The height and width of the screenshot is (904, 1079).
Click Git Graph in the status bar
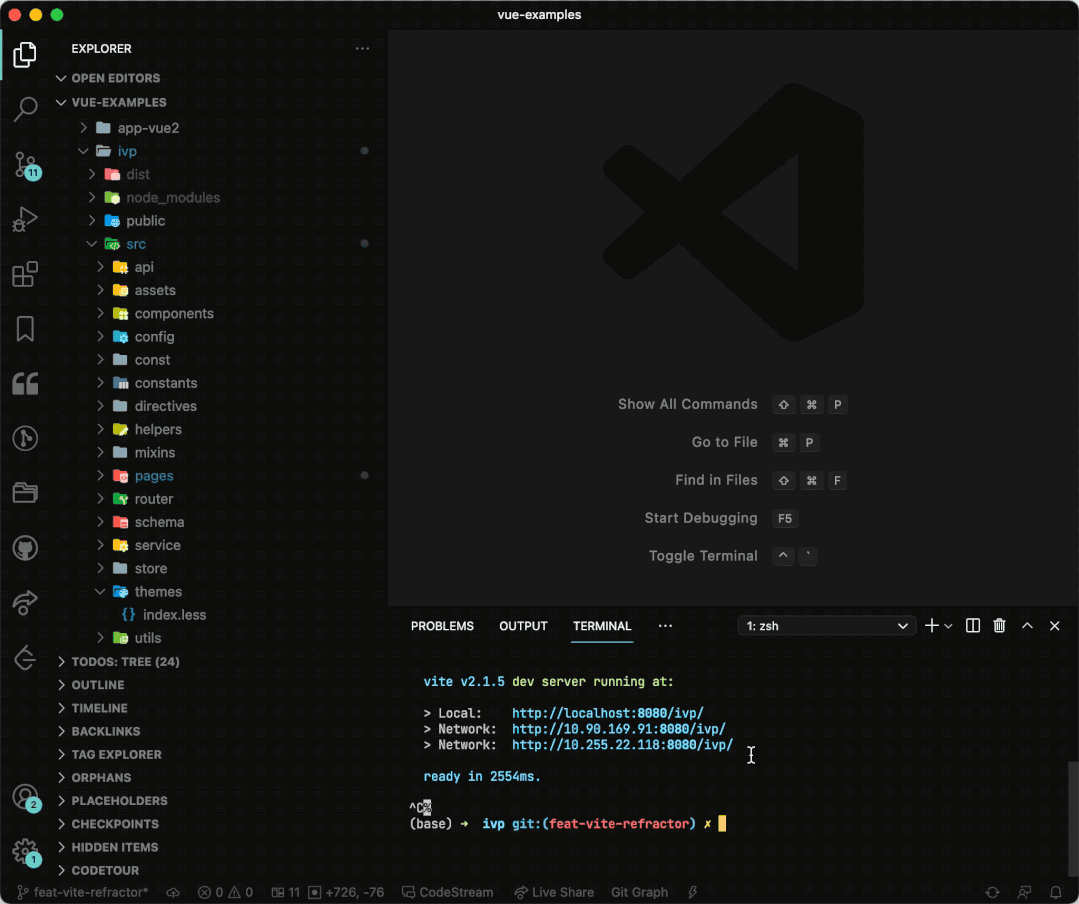click(x=639, y=892)
